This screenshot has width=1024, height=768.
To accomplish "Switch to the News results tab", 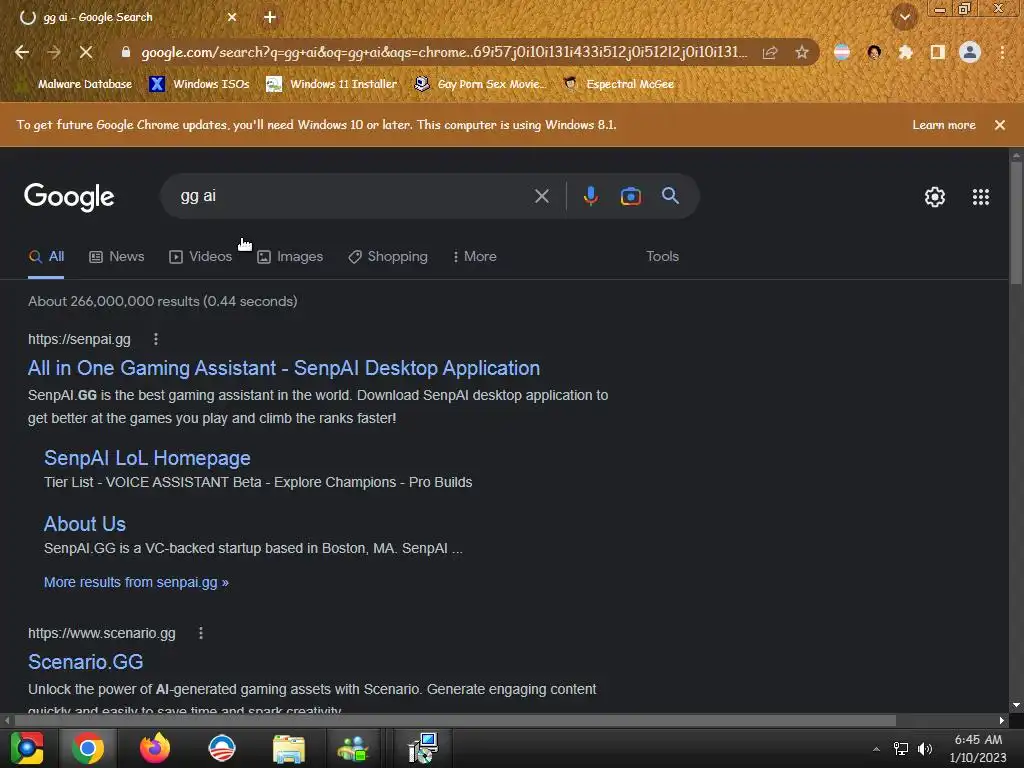I will [117, 257].
